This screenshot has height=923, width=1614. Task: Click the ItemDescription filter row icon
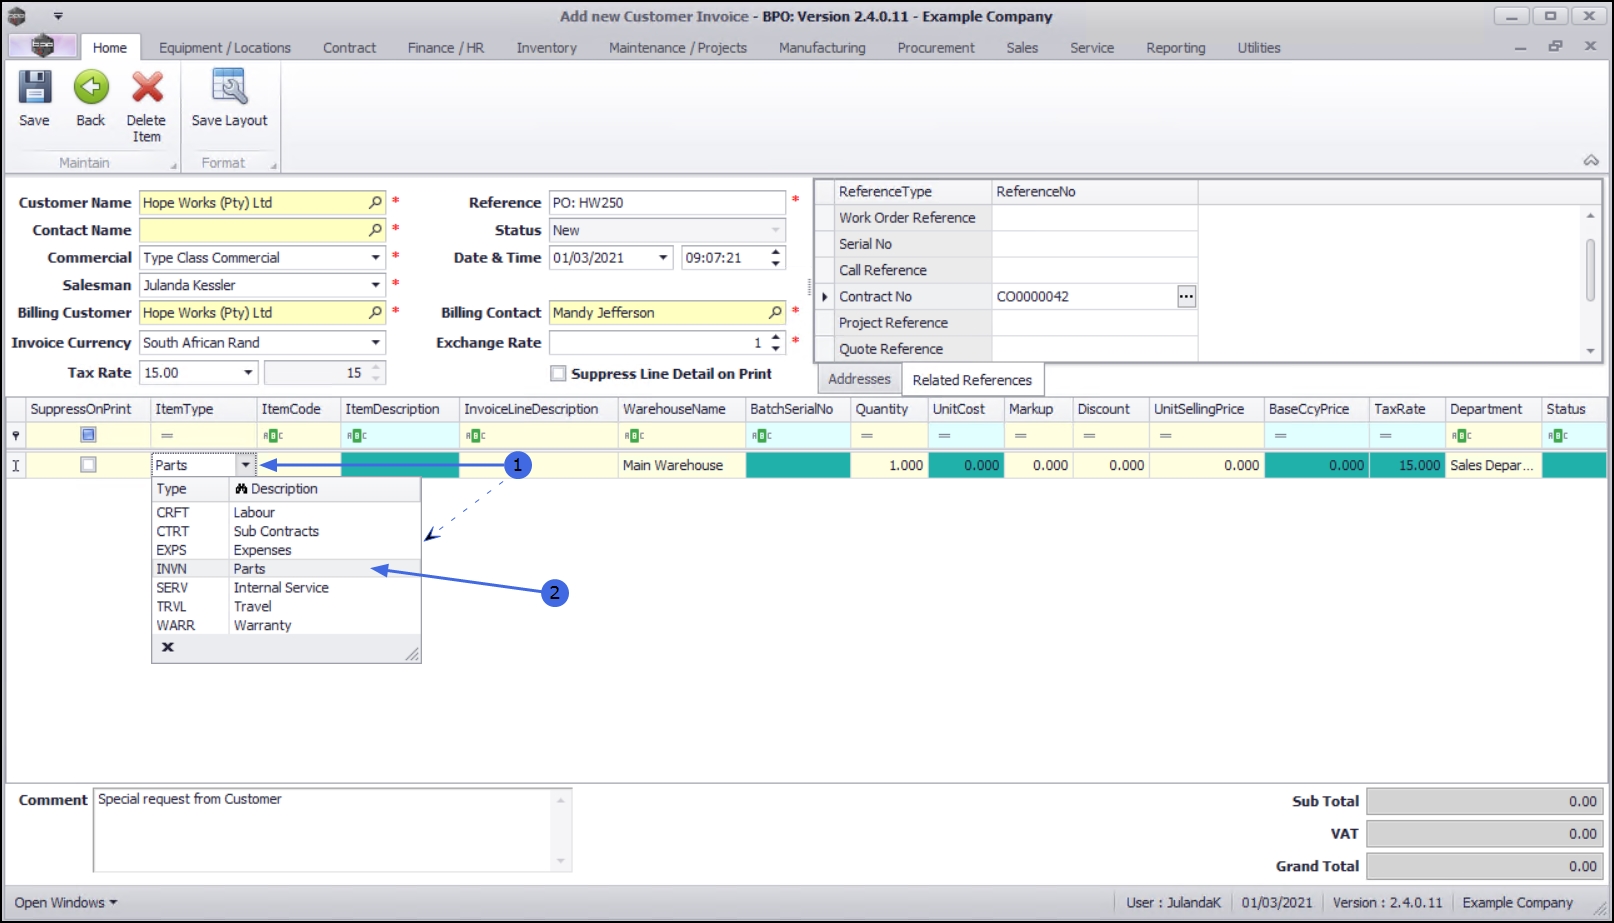click(x=357, y=436)
